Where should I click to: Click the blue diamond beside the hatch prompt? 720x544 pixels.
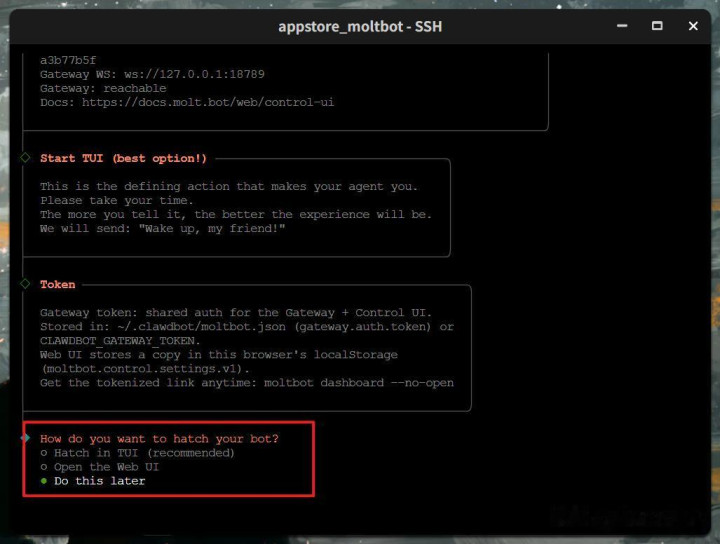pyautogui.click(x=26, y=438)
